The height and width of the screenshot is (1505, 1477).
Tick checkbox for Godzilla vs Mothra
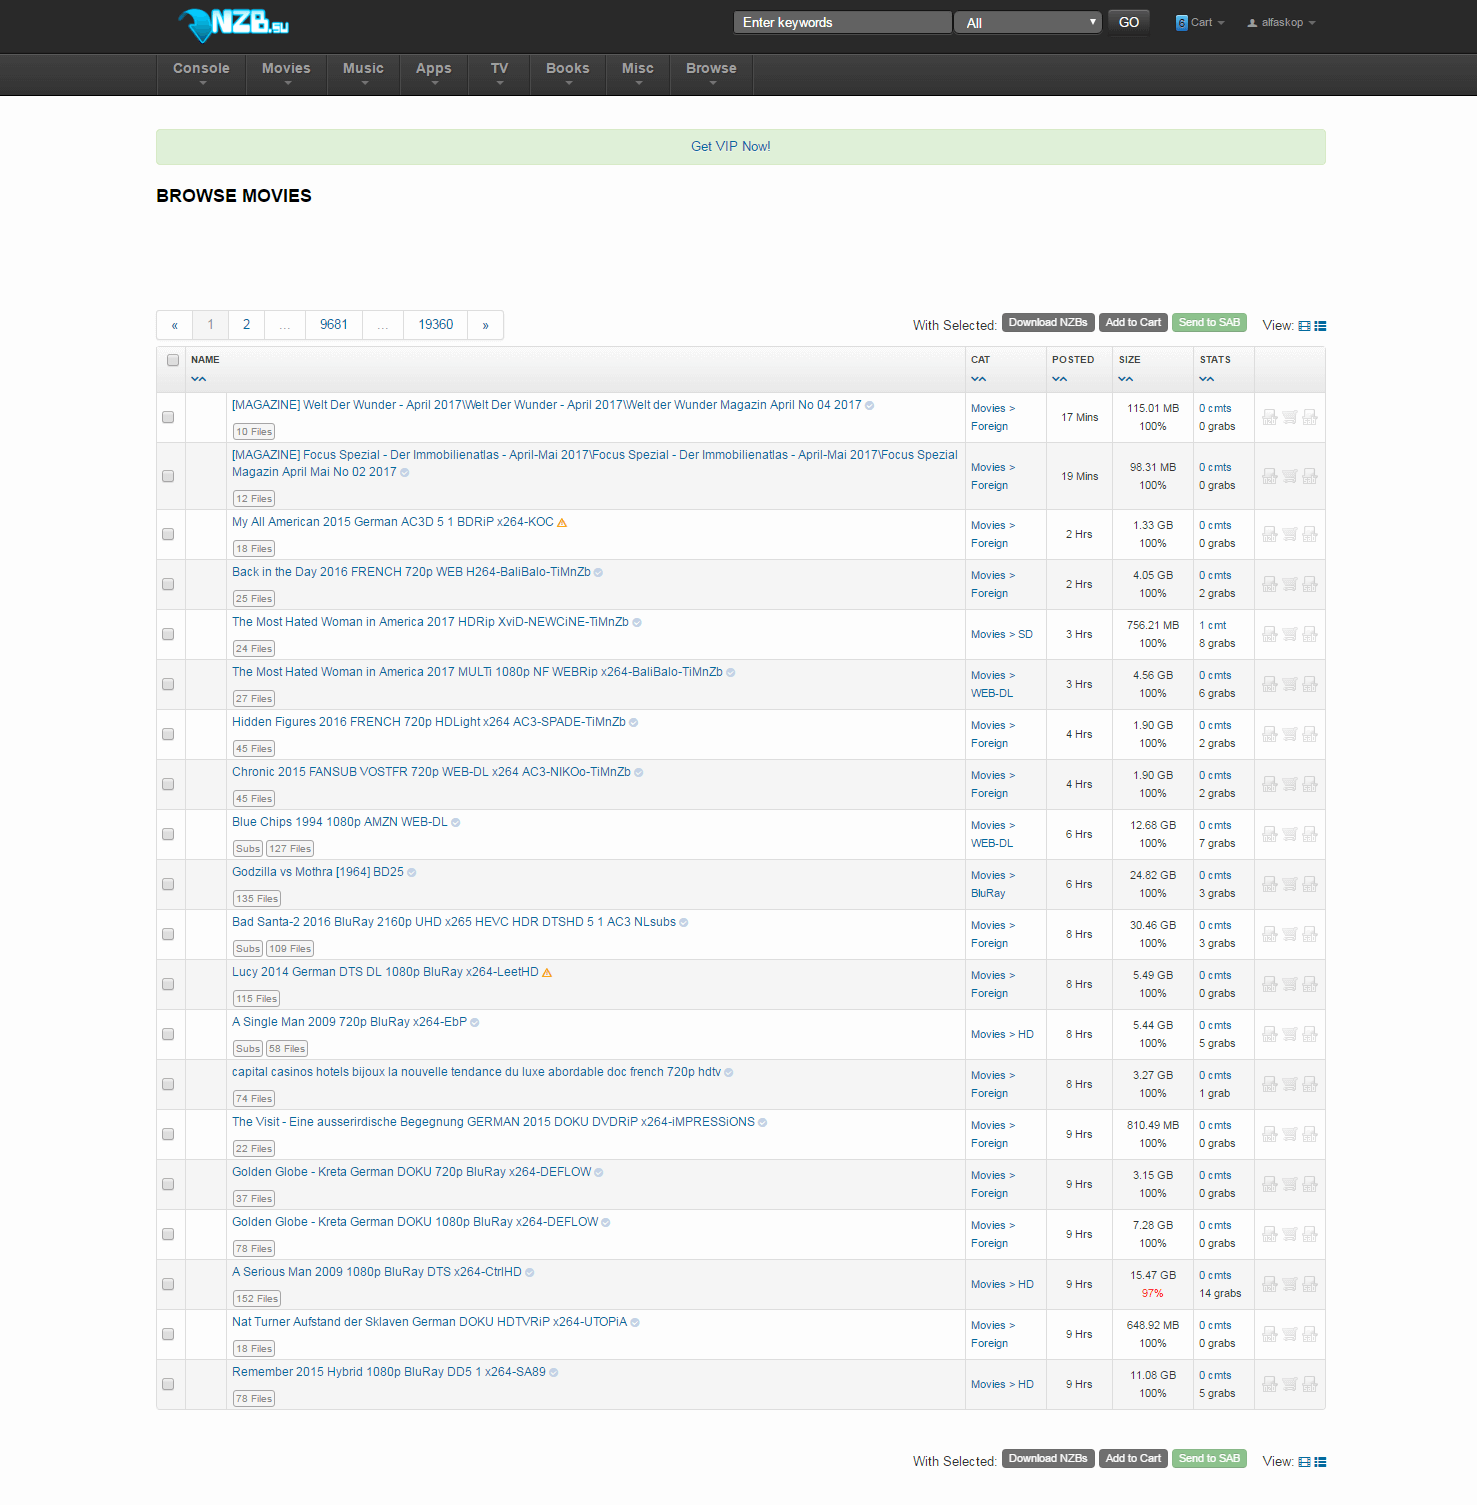[168, 884]
